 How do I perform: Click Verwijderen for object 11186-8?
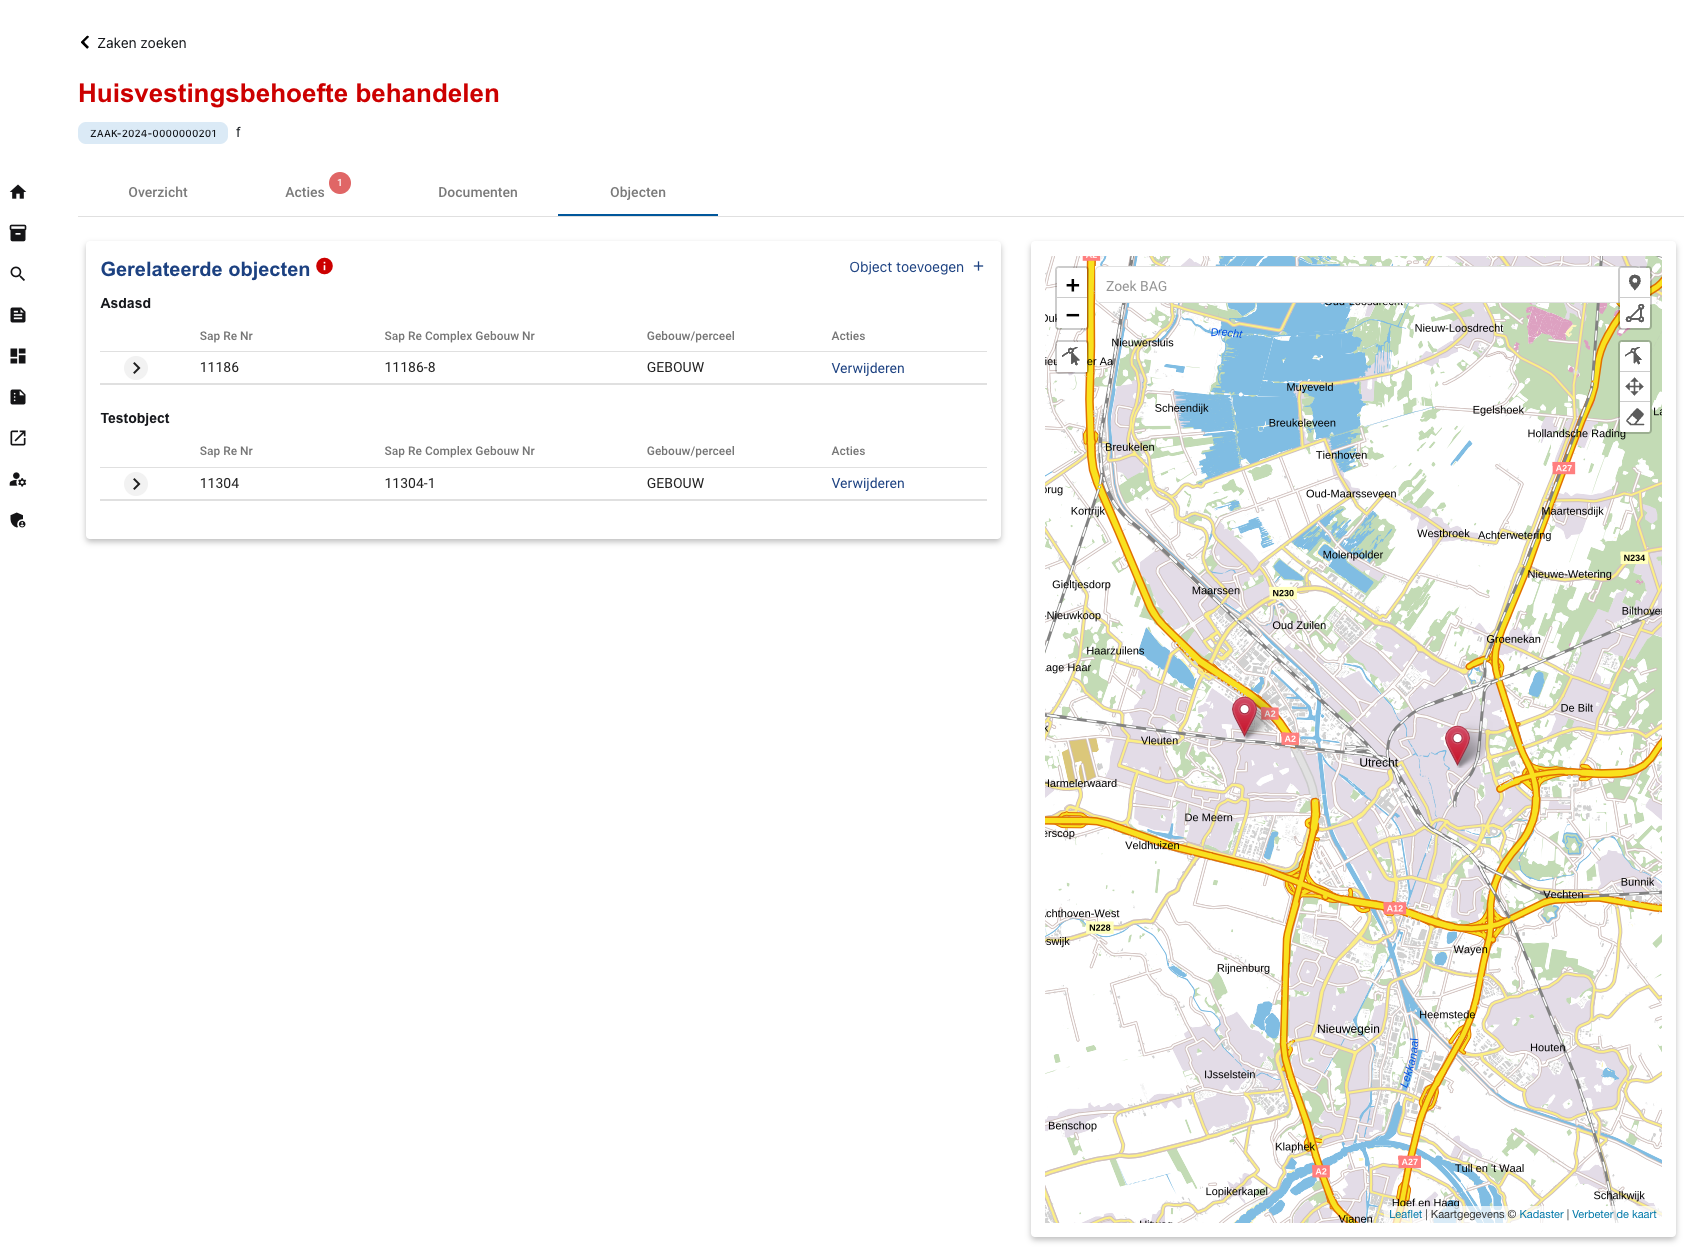click(x=868, y=368)
